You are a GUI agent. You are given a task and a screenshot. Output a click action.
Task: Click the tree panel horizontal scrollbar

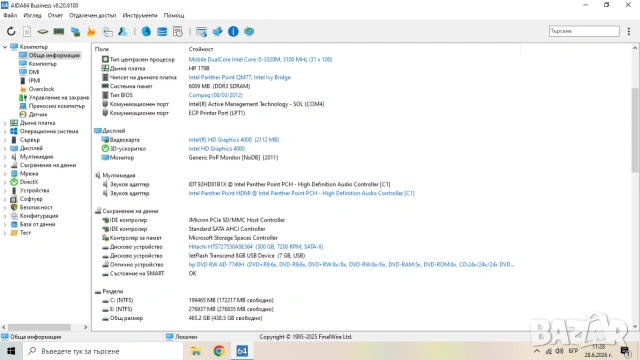tap(40, 327)
